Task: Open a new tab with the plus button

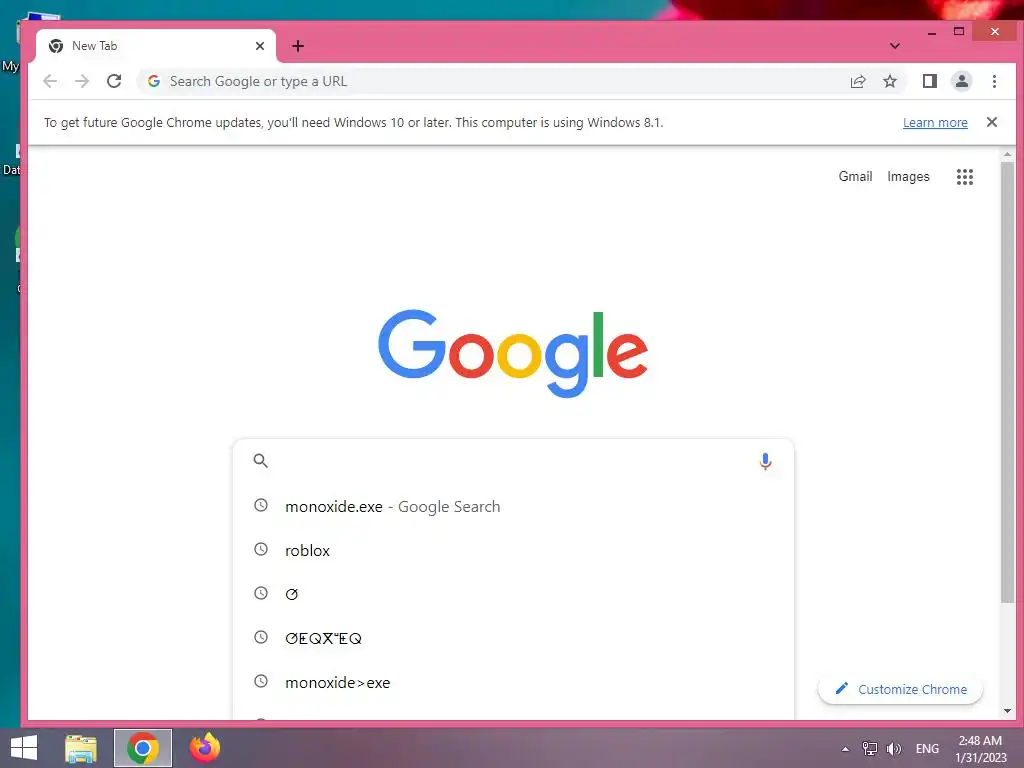Action: [298, 46]
